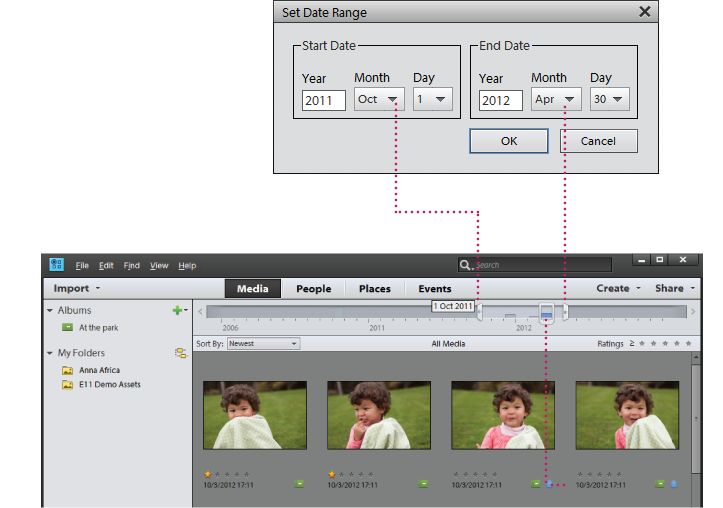This screenshot has width=723, height=508.
Task: Click the E11 Demo Assets folder icon
Action: point(67,384)
